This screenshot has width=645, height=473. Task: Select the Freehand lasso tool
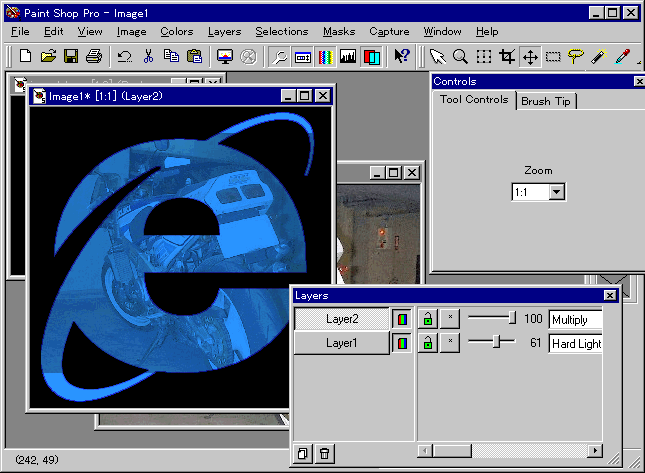[x=575, y=56]
